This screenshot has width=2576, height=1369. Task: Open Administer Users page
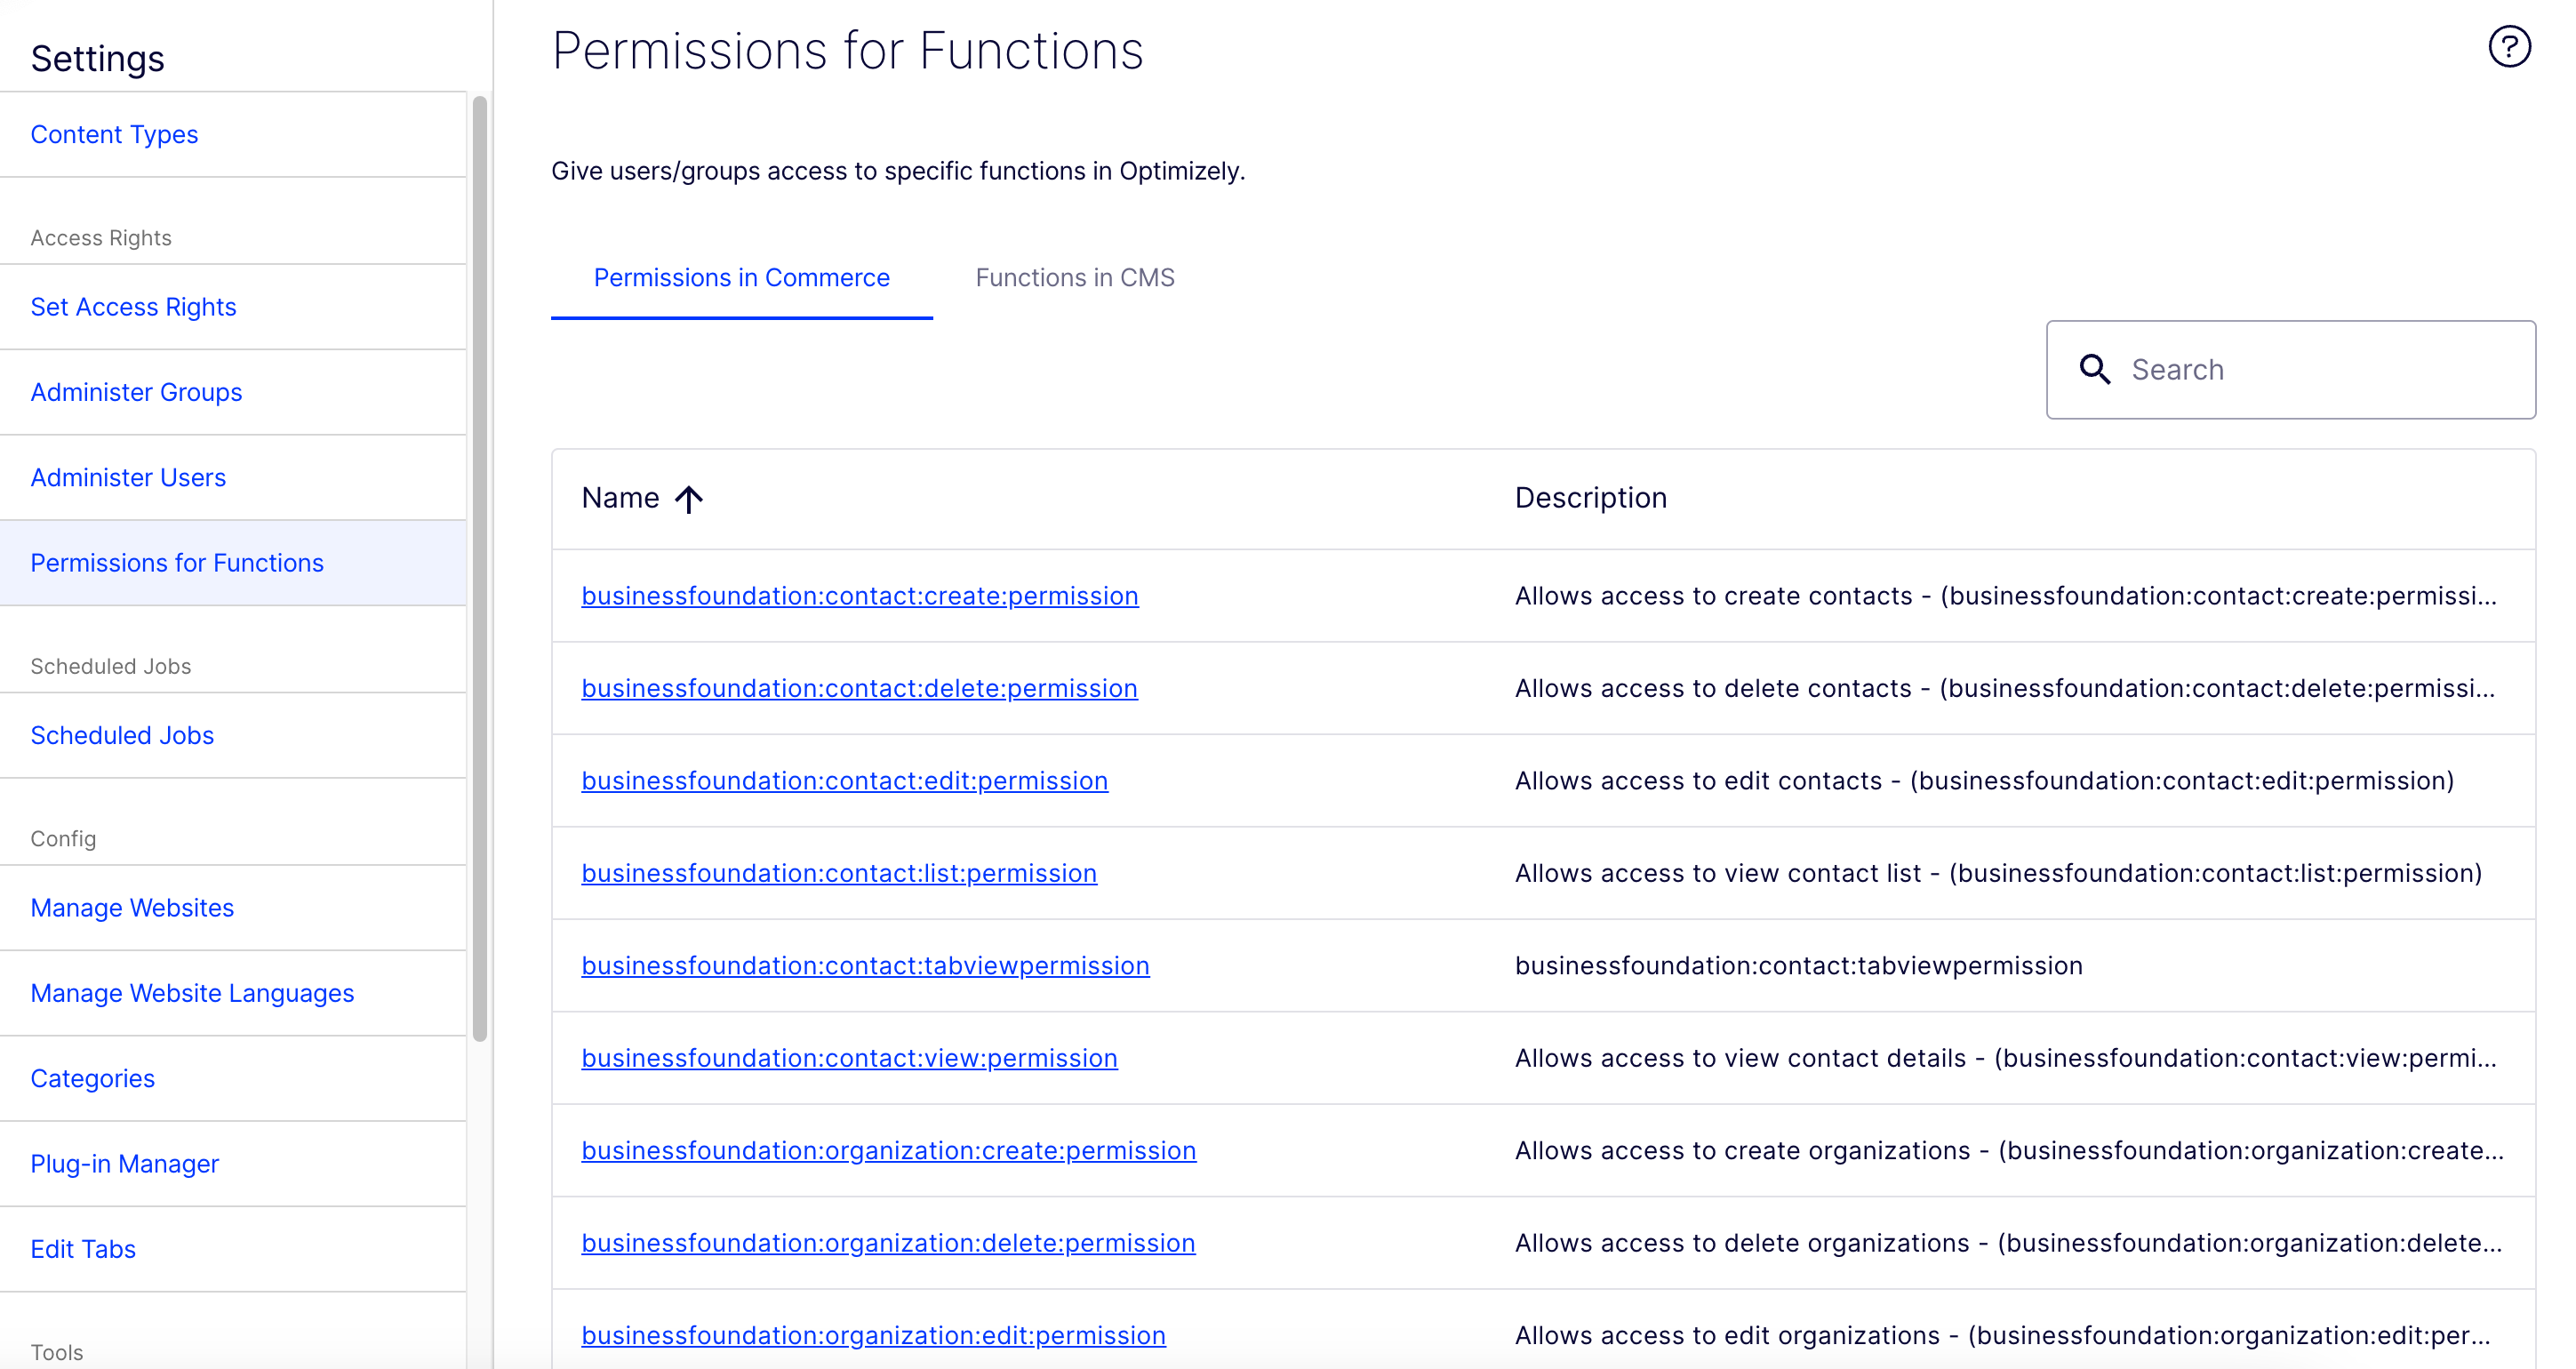click(x=128, y=477)
